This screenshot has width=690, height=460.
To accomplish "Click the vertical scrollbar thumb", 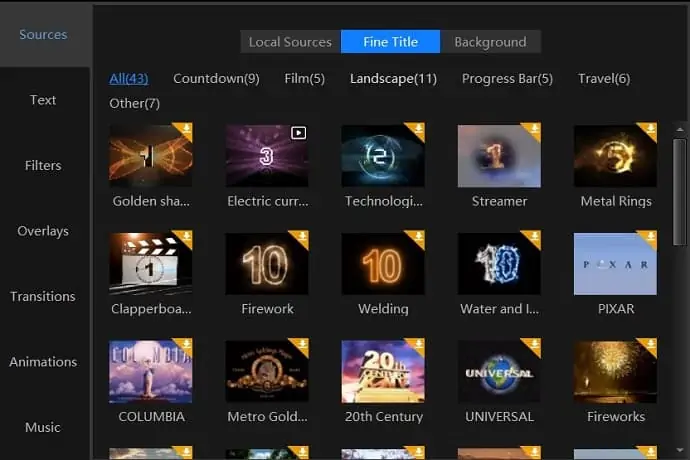I will click(680, 192).
